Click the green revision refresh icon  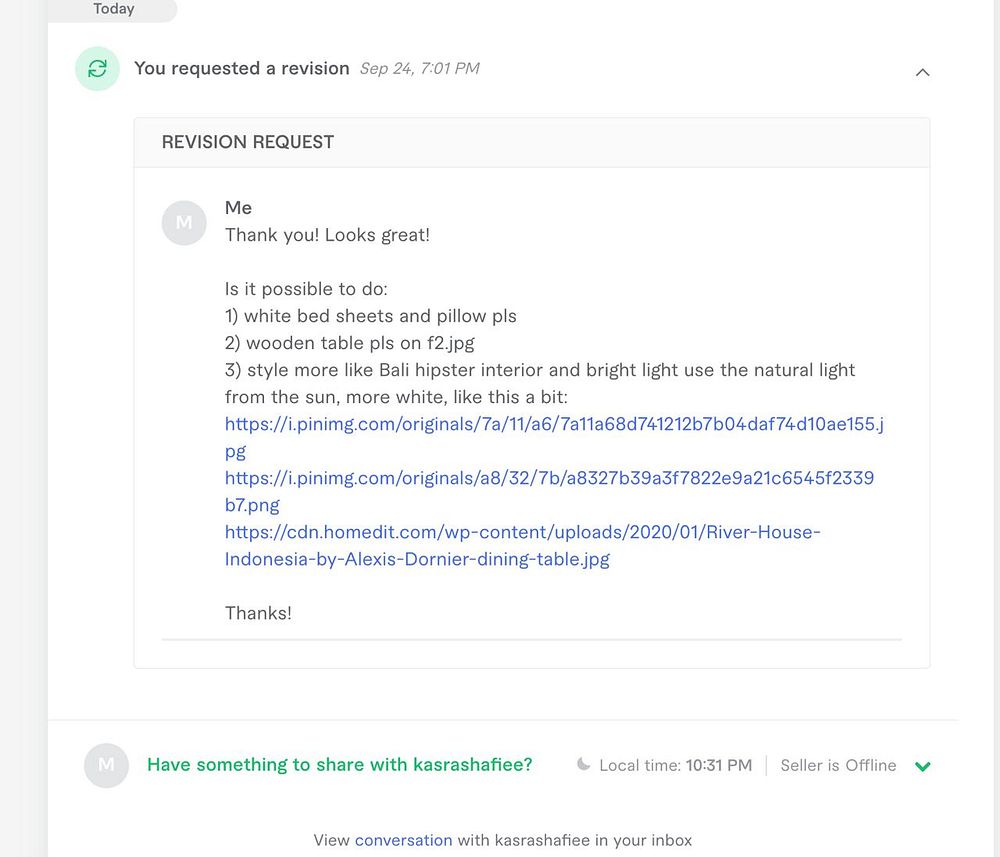tap(97, 69)
